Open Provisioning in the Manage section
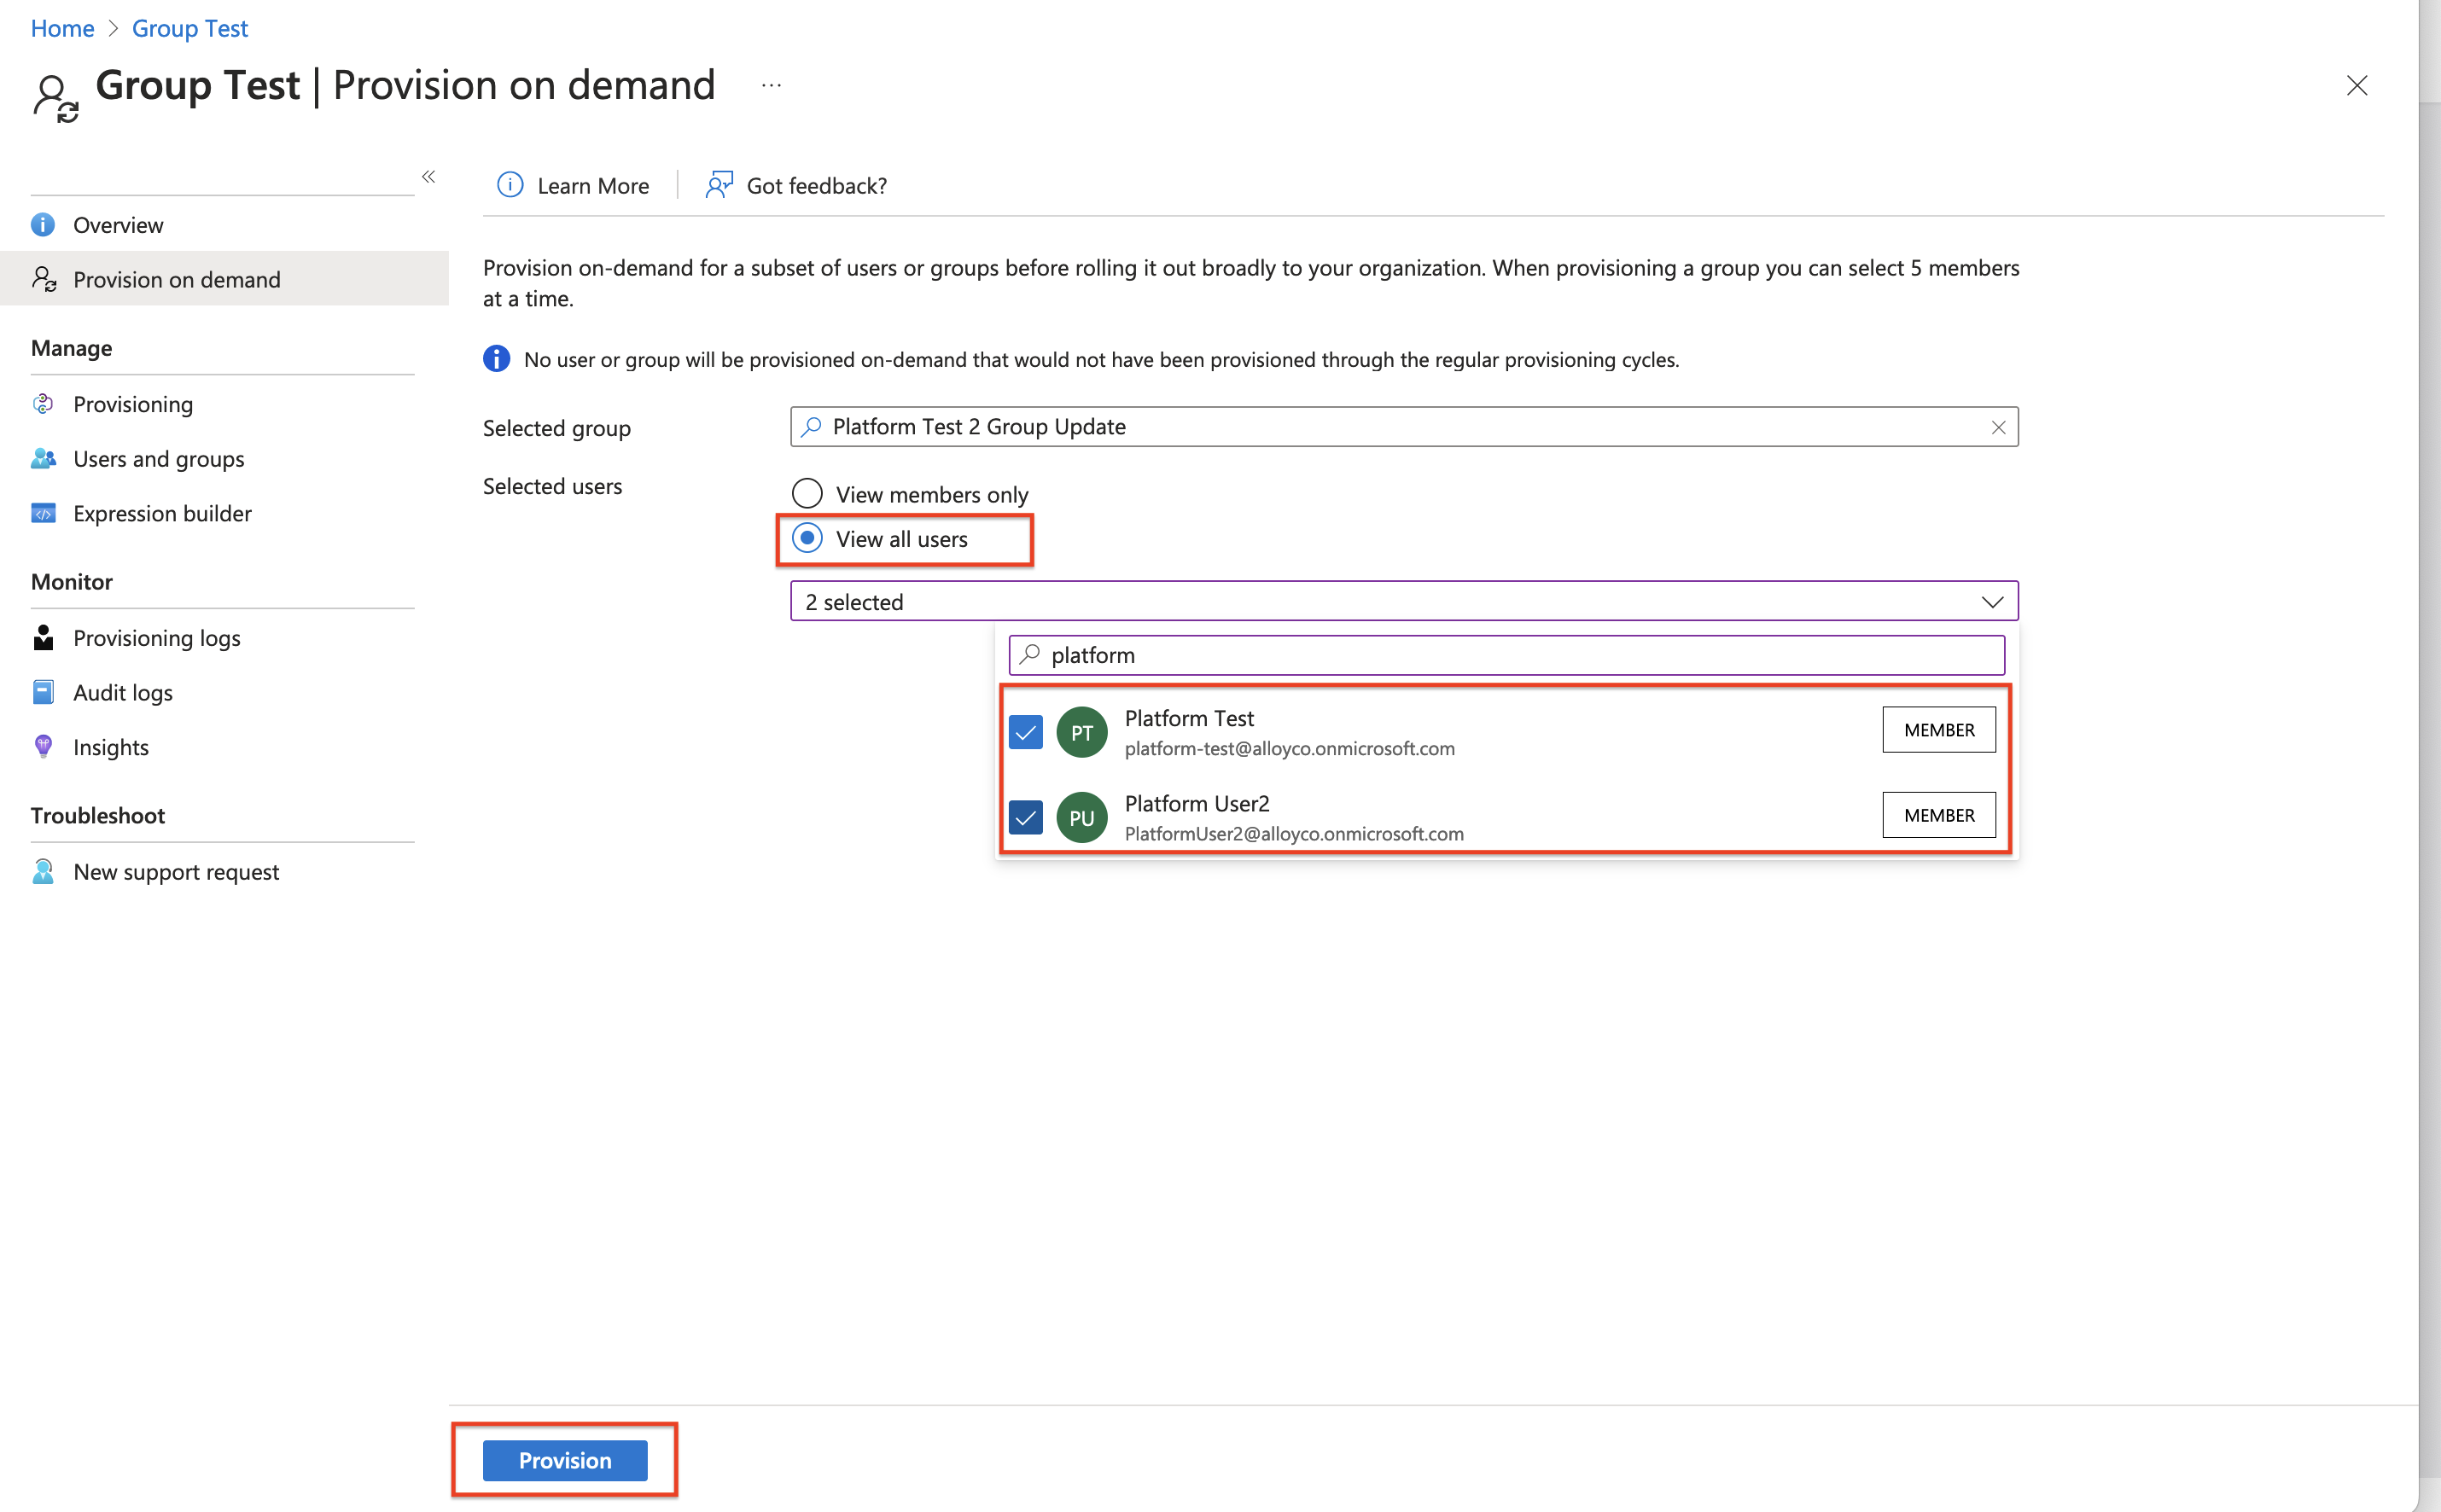The width and height of the screenshot is (2441, 1512). pos(133,404)
